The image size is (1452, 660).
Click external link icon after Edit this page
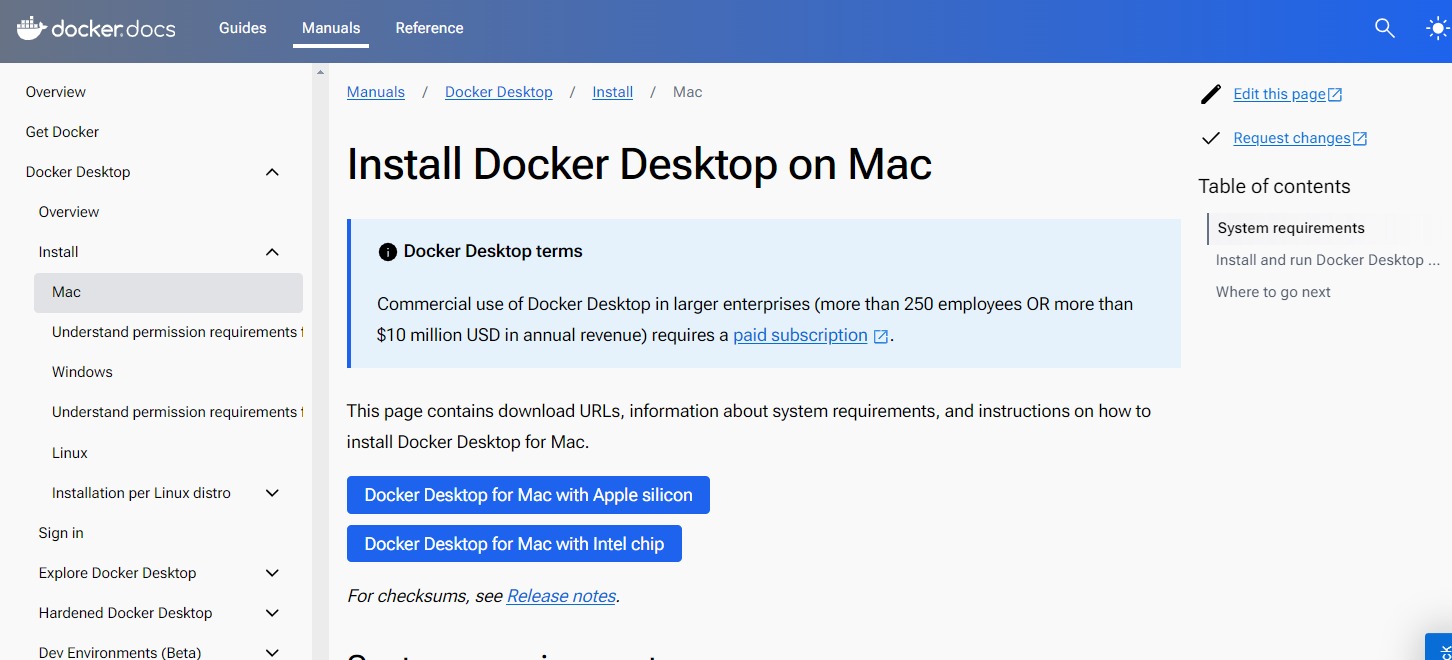click(x=1335, y=94)
